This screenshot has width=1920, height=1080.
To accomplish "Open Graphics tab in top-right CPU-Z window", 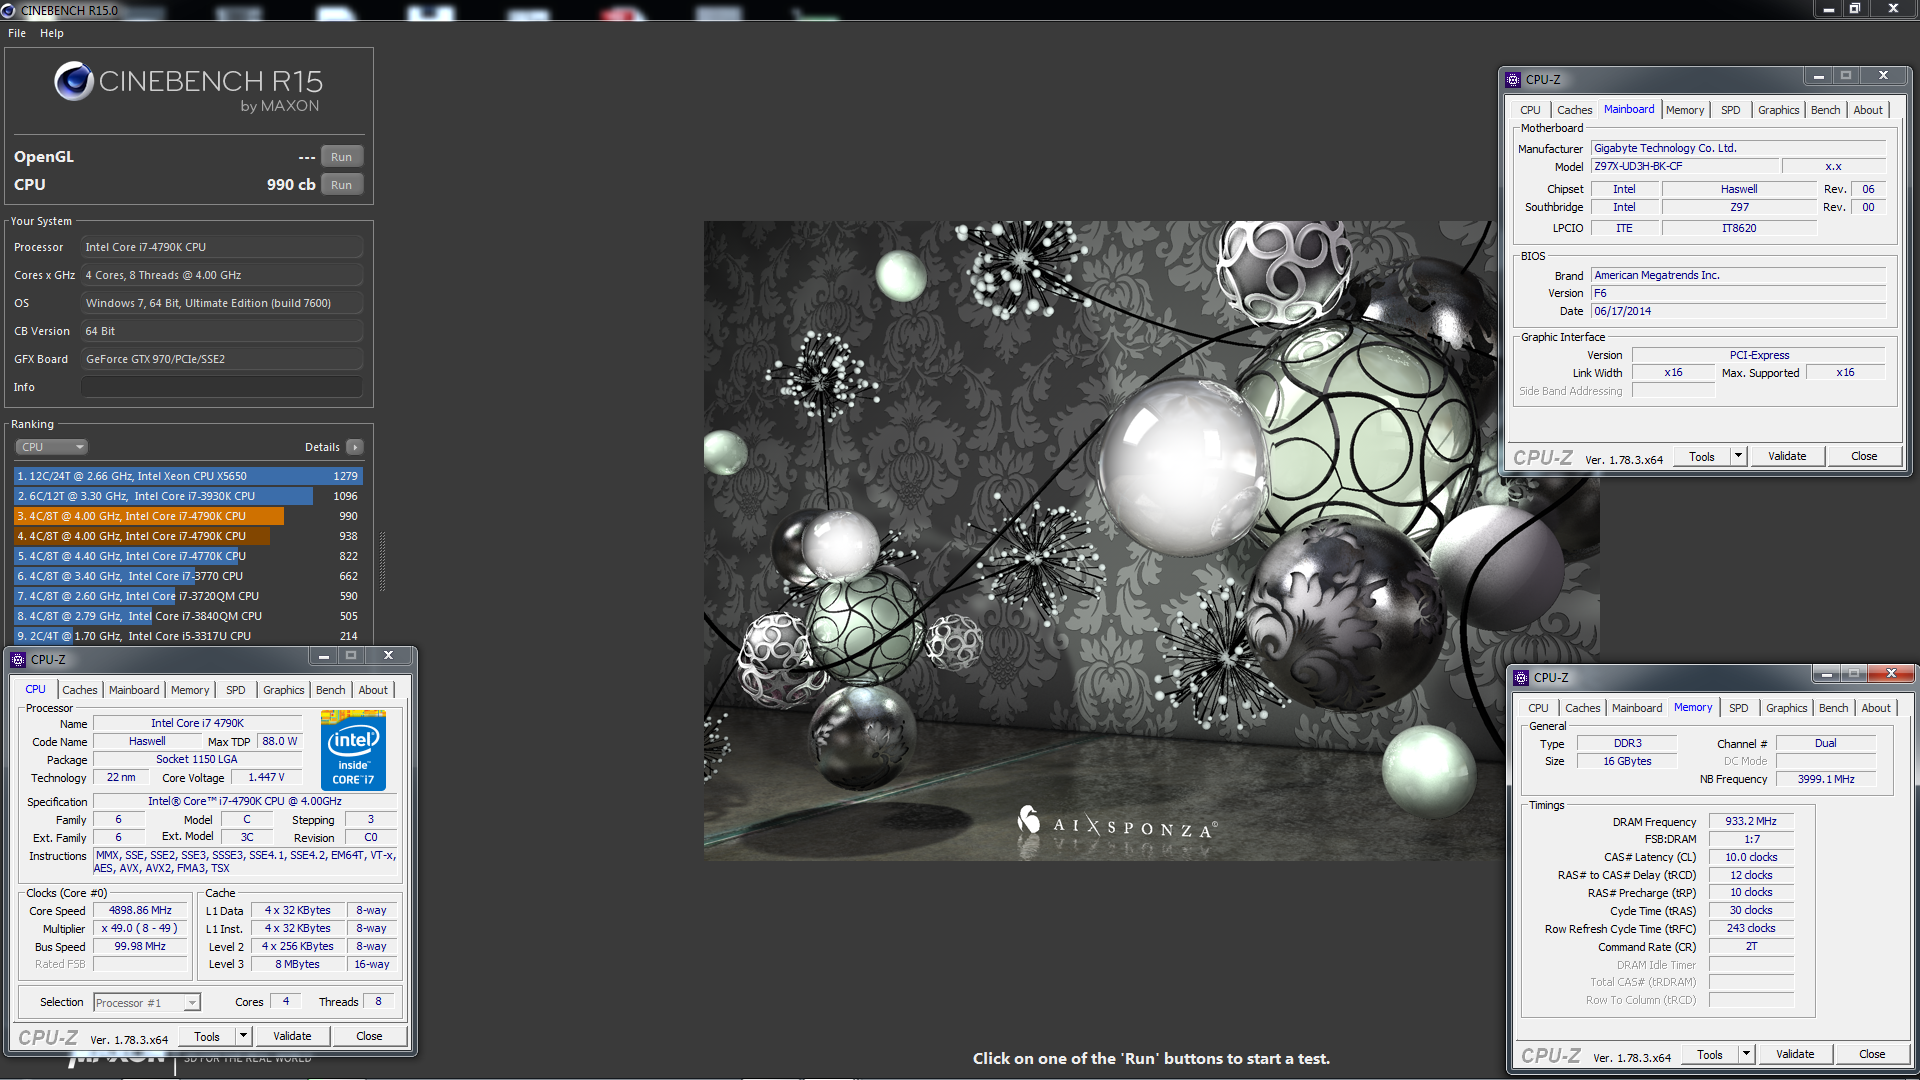I will click(1779, 110).
